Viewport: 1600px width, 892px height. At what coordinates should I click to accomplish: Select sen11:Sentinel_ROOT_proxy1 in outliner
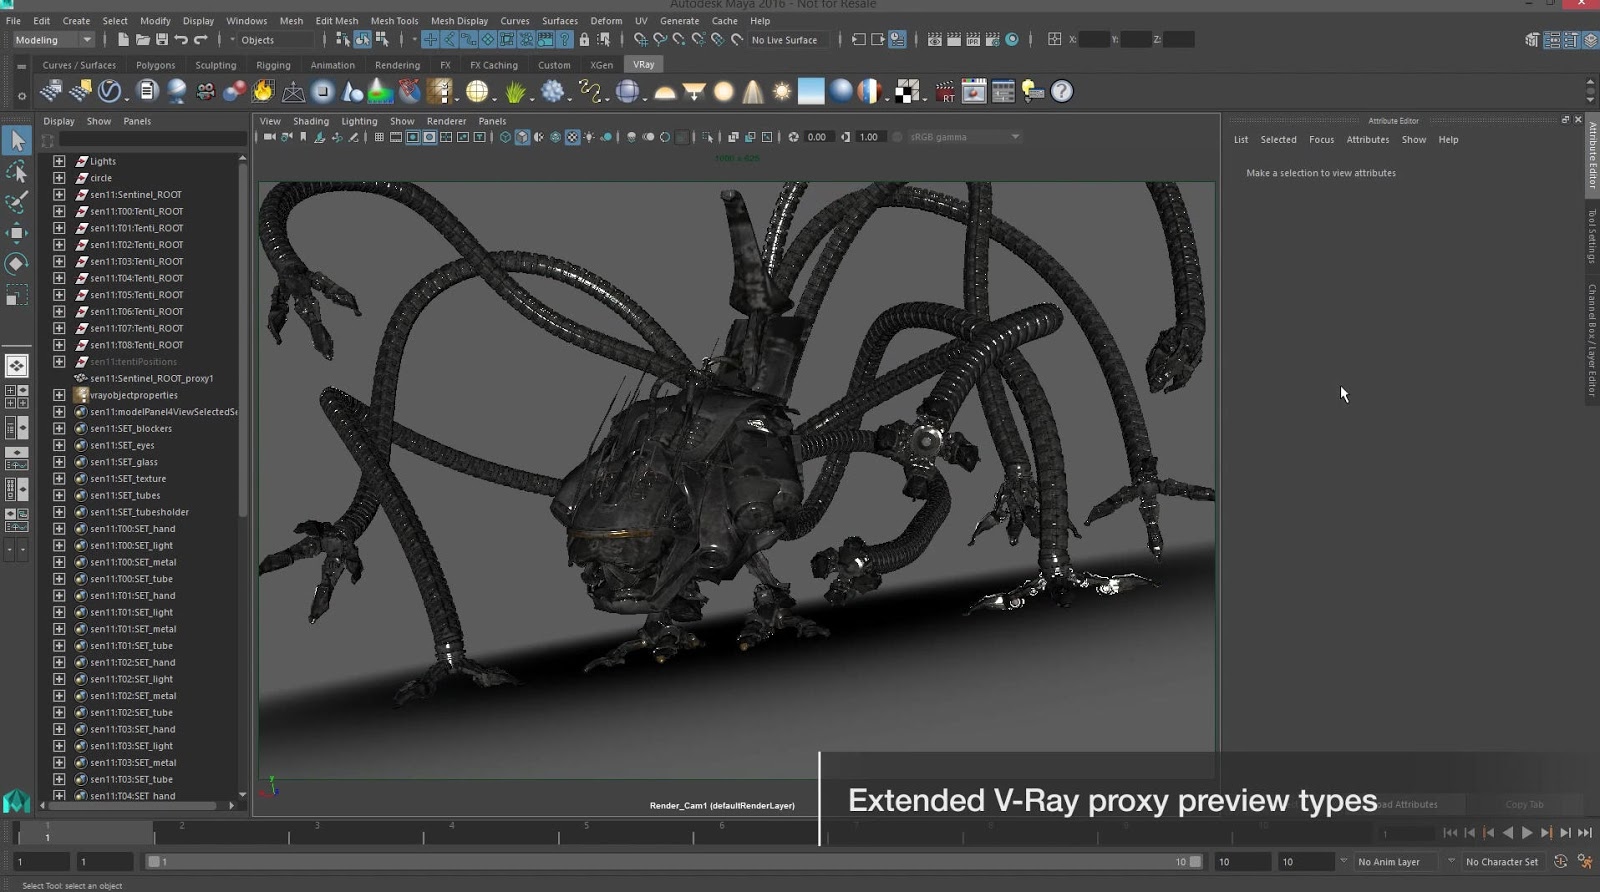point(152,378)
